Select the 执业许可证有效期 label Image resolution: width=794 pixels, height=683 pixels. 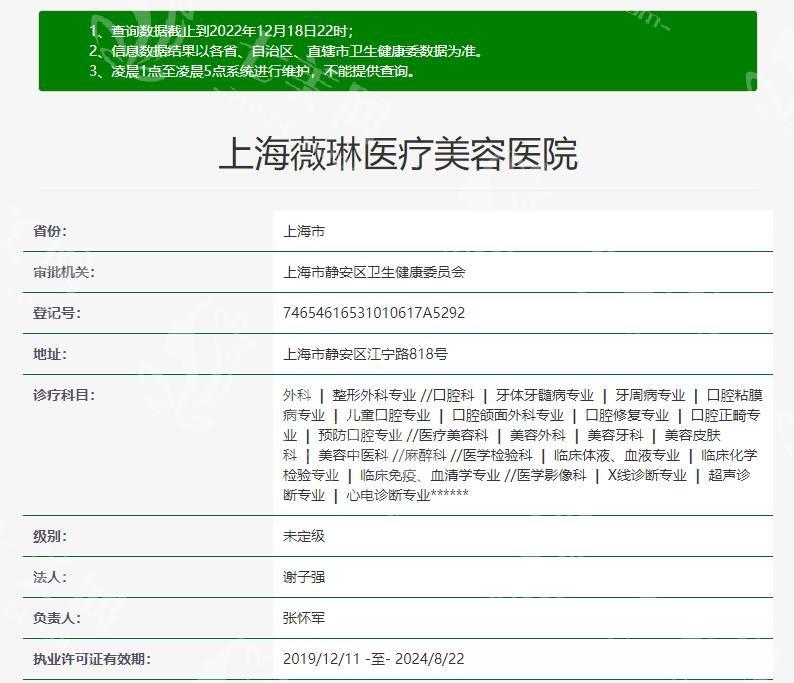click(92, 659)
